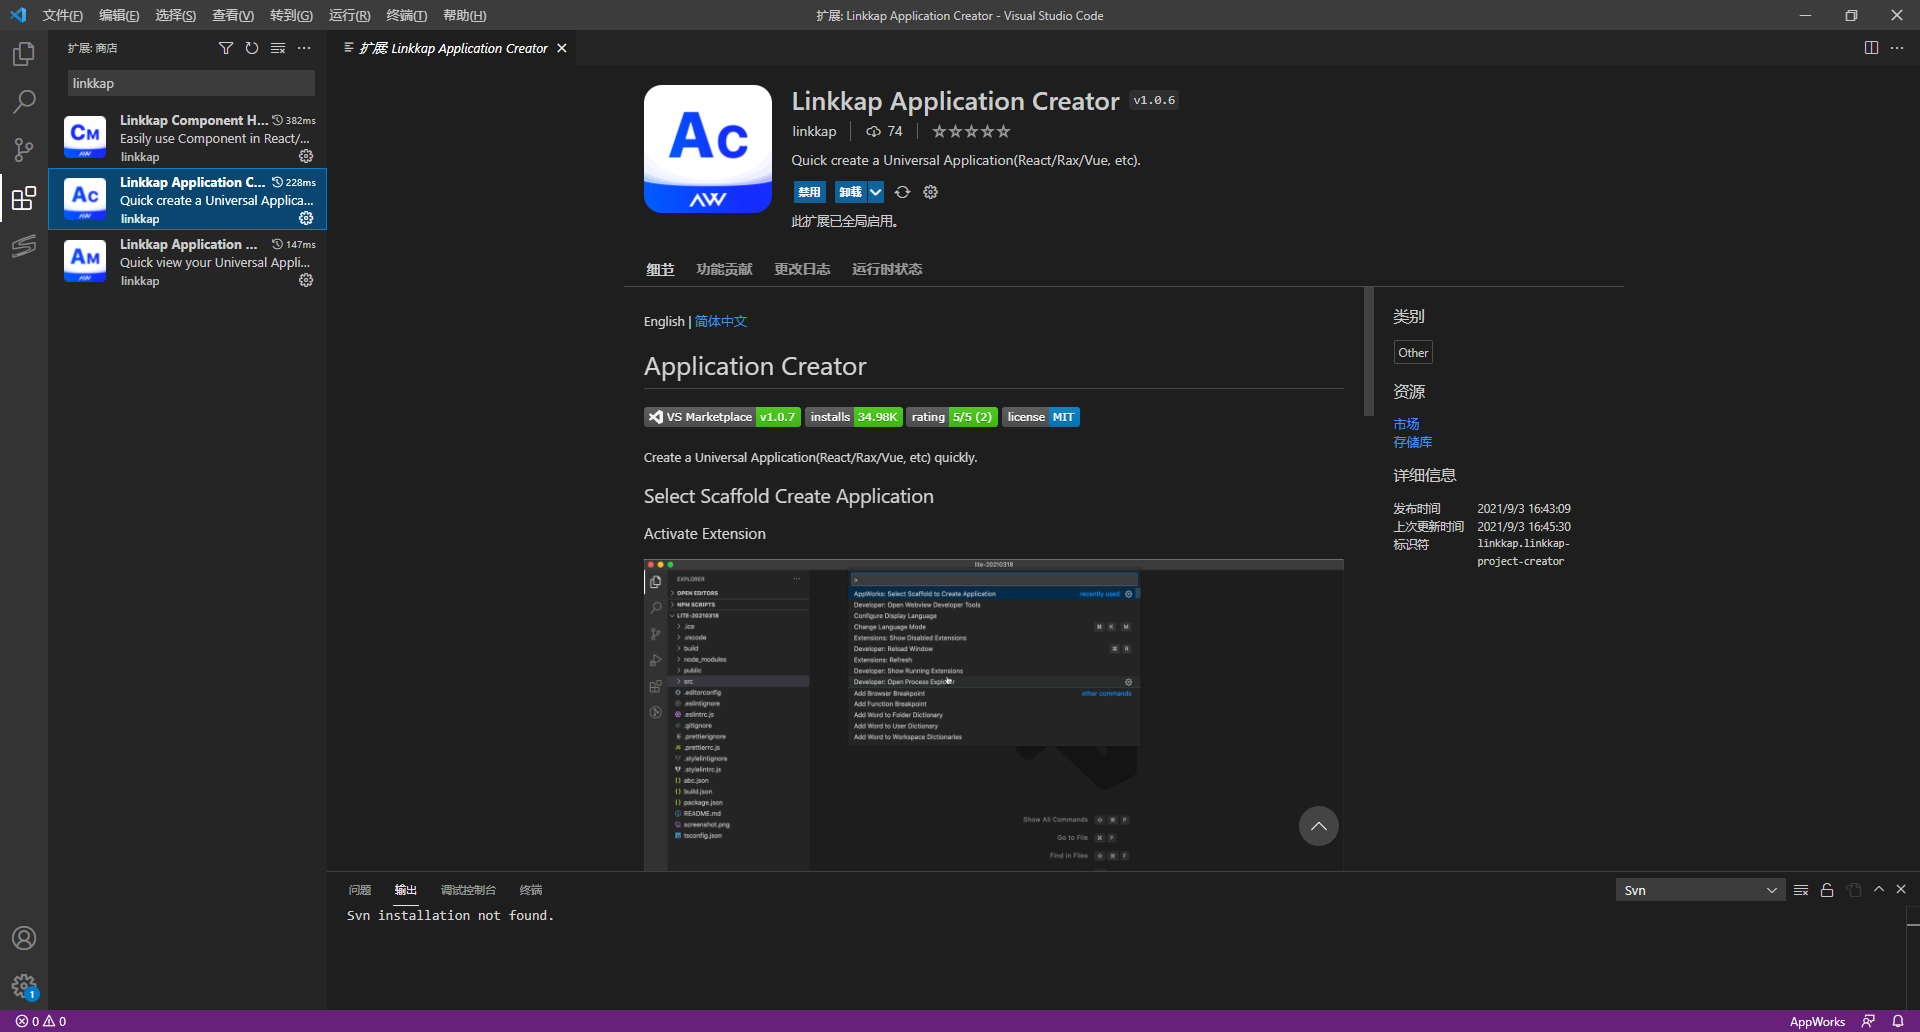
Task: Open the Accounts menu icon
Action: (24, 938)
